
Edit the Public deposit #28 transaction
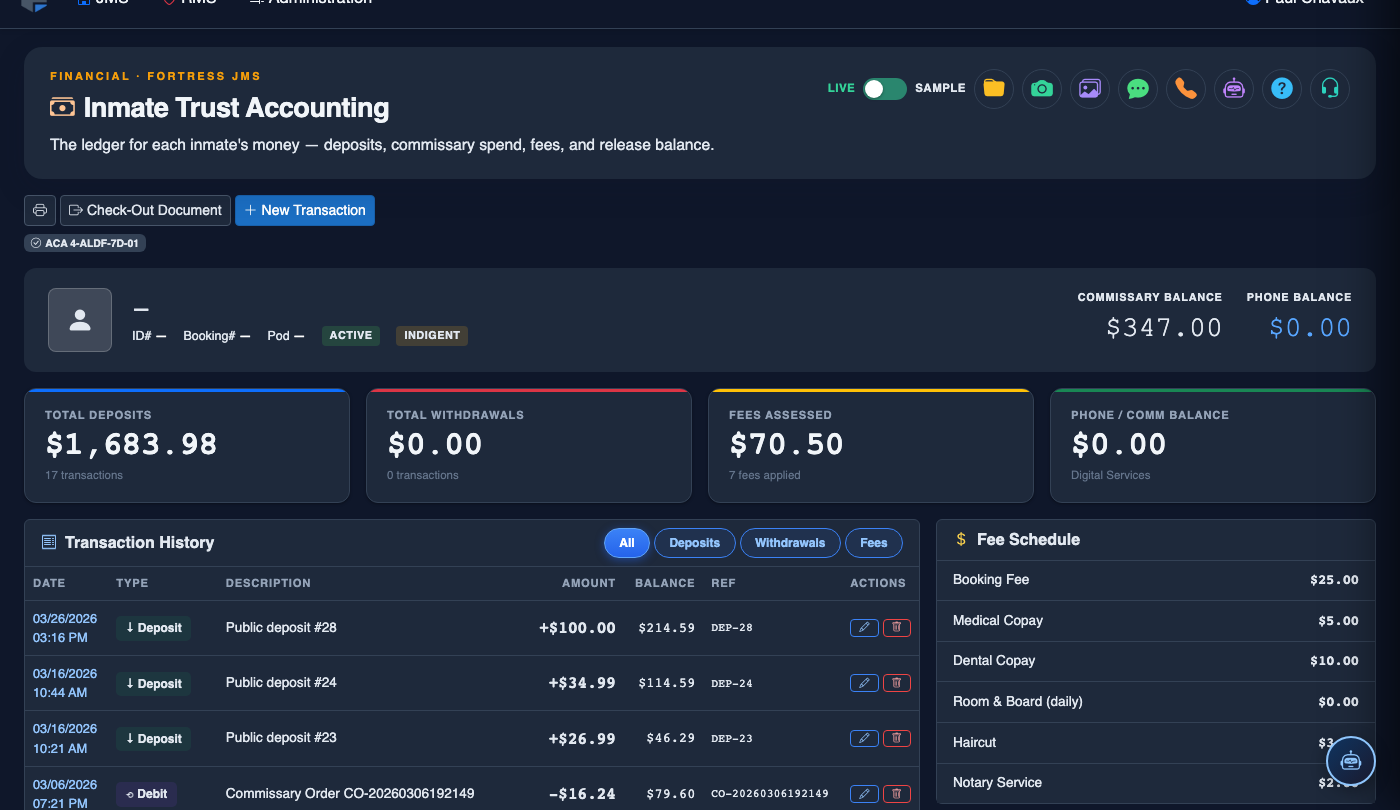pos(864,628)
